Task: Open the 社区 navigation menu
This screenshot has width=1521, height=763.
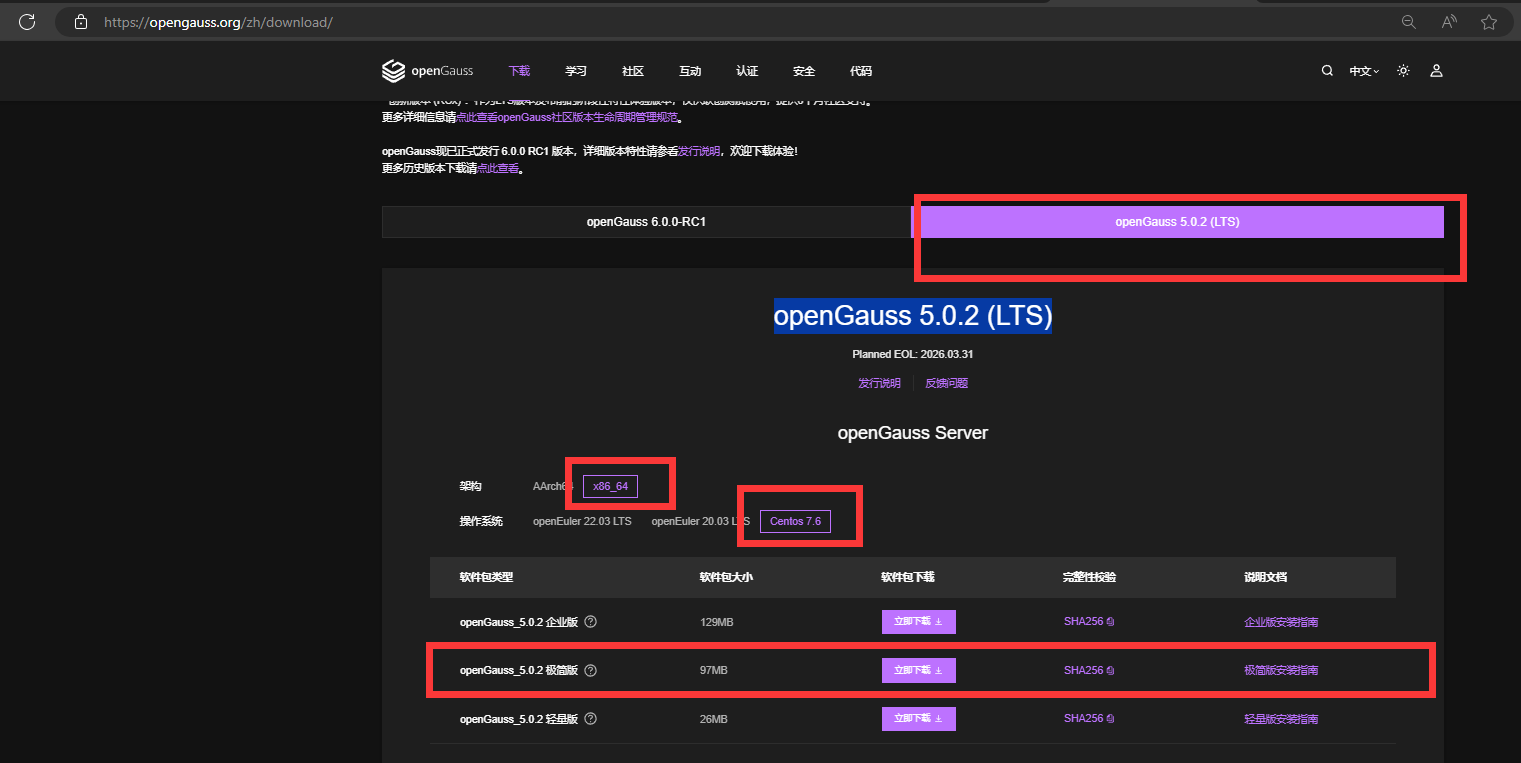Action: coord(633,71)
